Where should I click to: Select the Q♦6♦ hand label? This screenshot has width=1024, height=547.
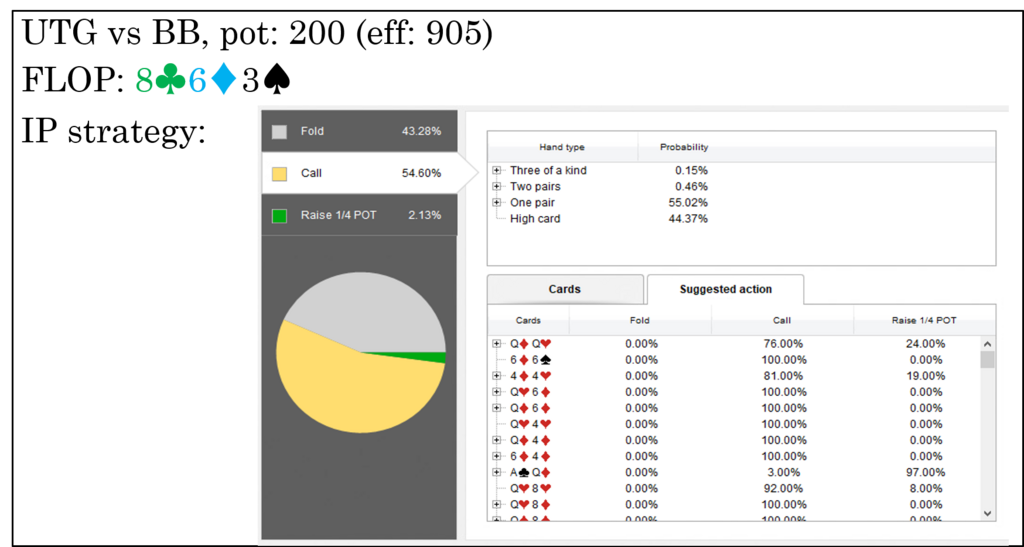530,408
